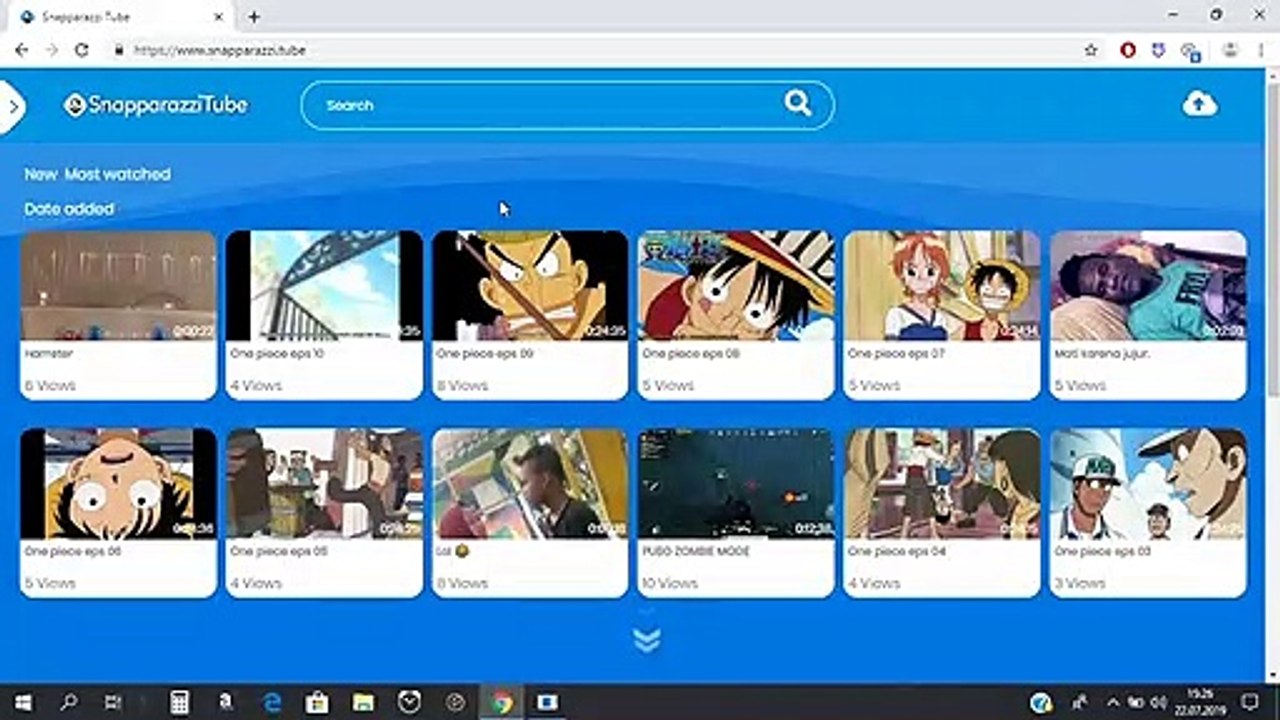Open the One piece eps 06 thumbnail

click(x=118, y=484)
